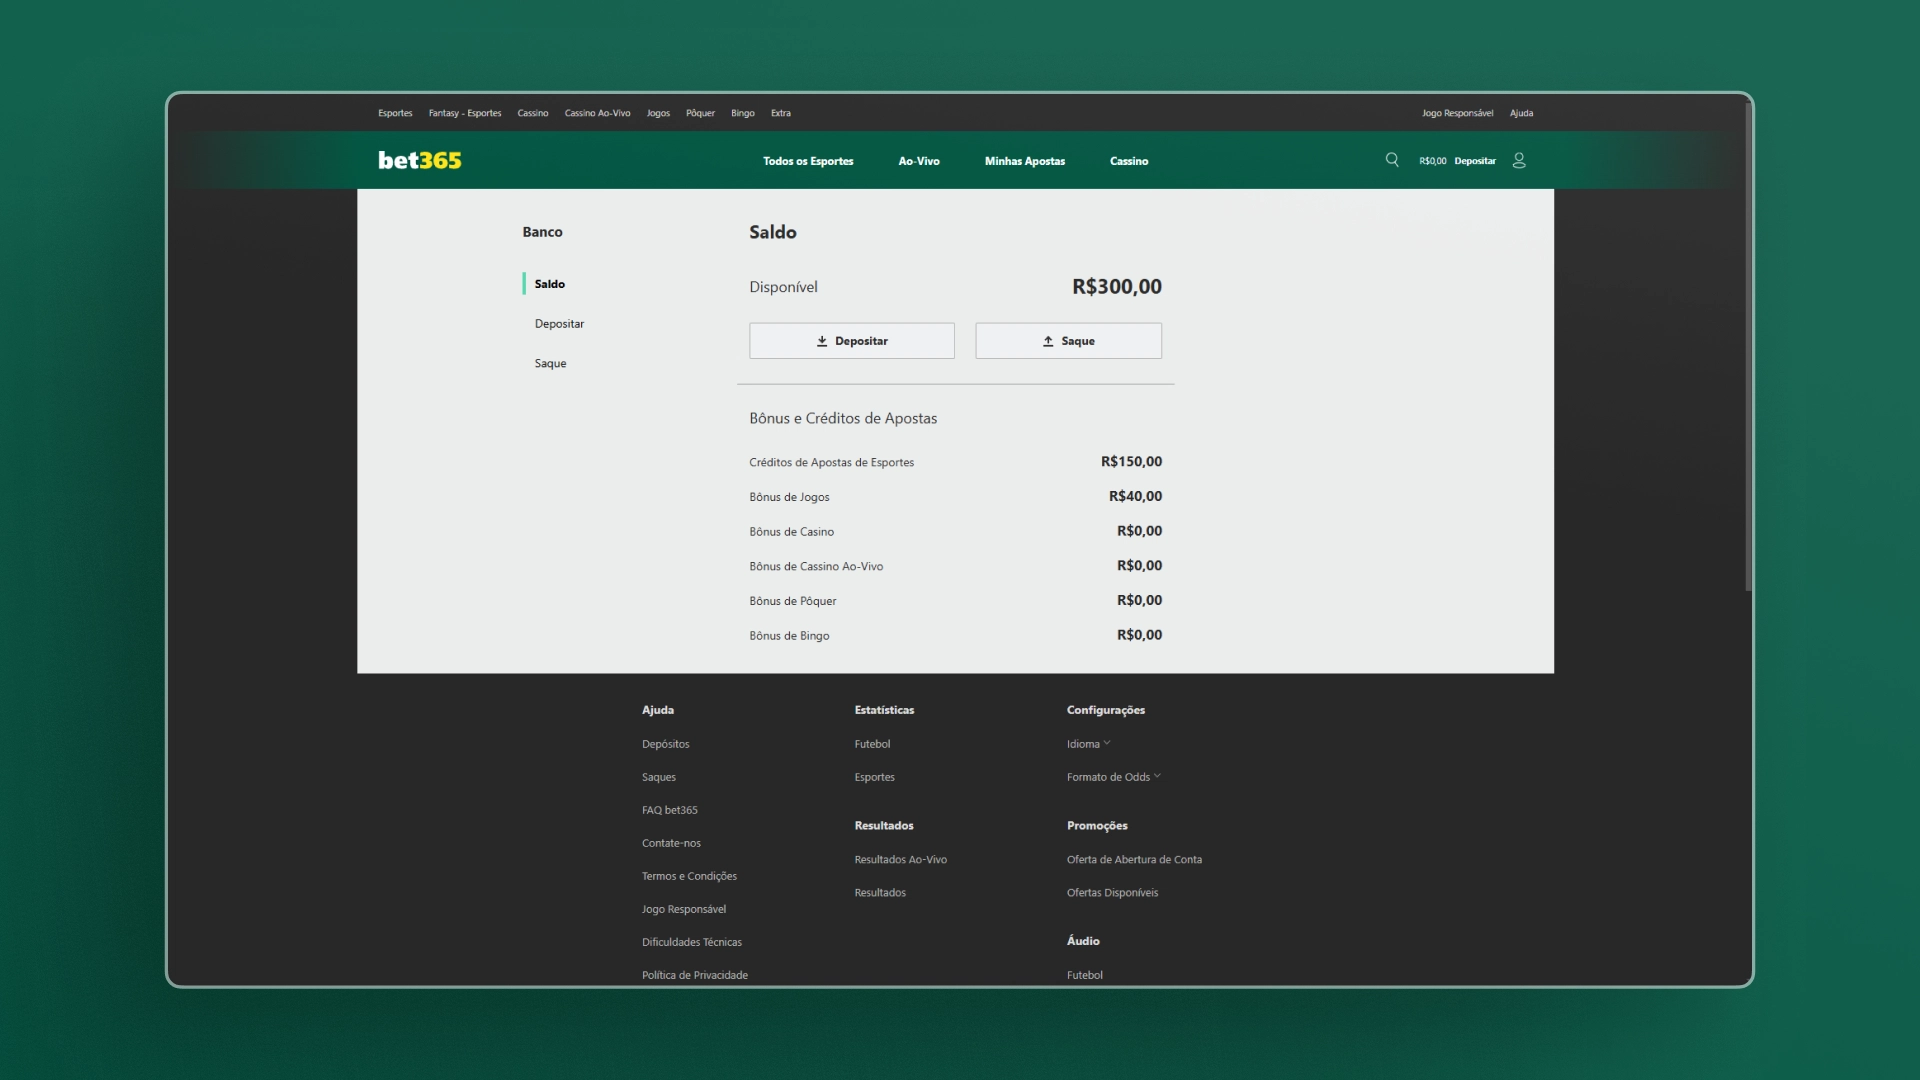Click Bônus de Bingo label
The width and height of the screenshot is (1920, 1080).
click(x=789, y=636)
